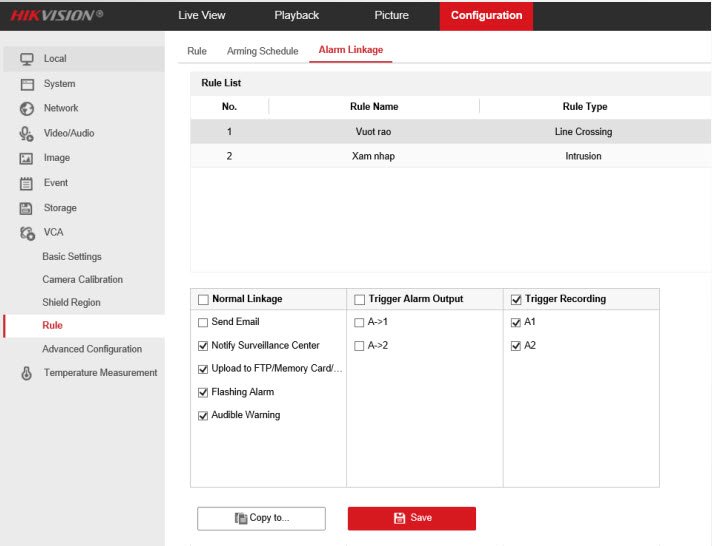
Task: Enable the Send Email checkbox
Action: (204, 322)
